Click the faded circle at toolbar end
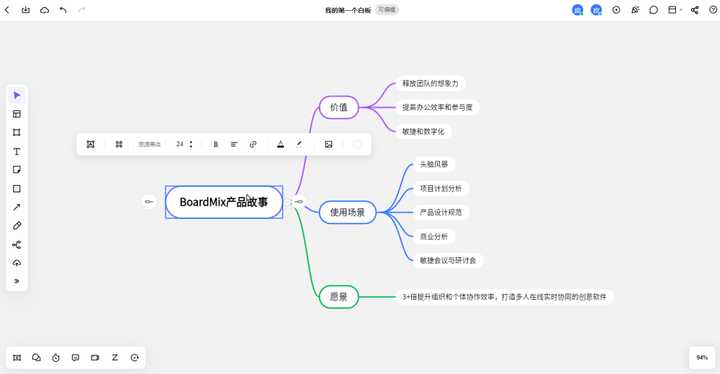 point(357,144)
